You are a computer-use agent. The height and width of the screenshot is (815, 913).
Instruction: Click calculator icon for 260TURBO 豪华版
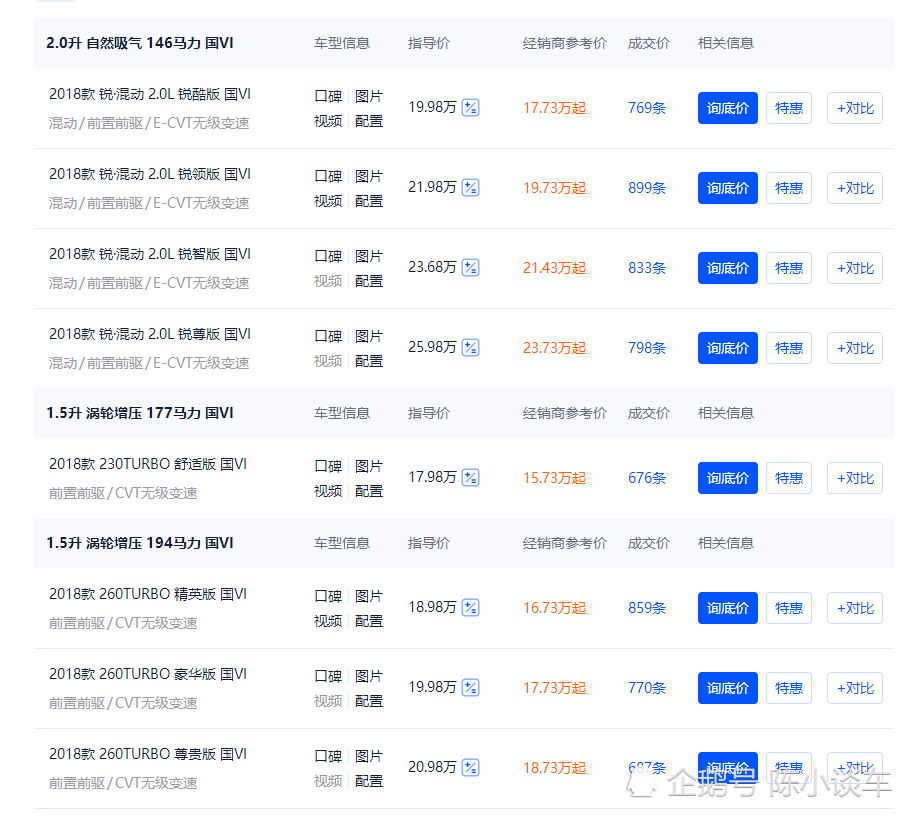pyautogui.click(x=471, y=688)
